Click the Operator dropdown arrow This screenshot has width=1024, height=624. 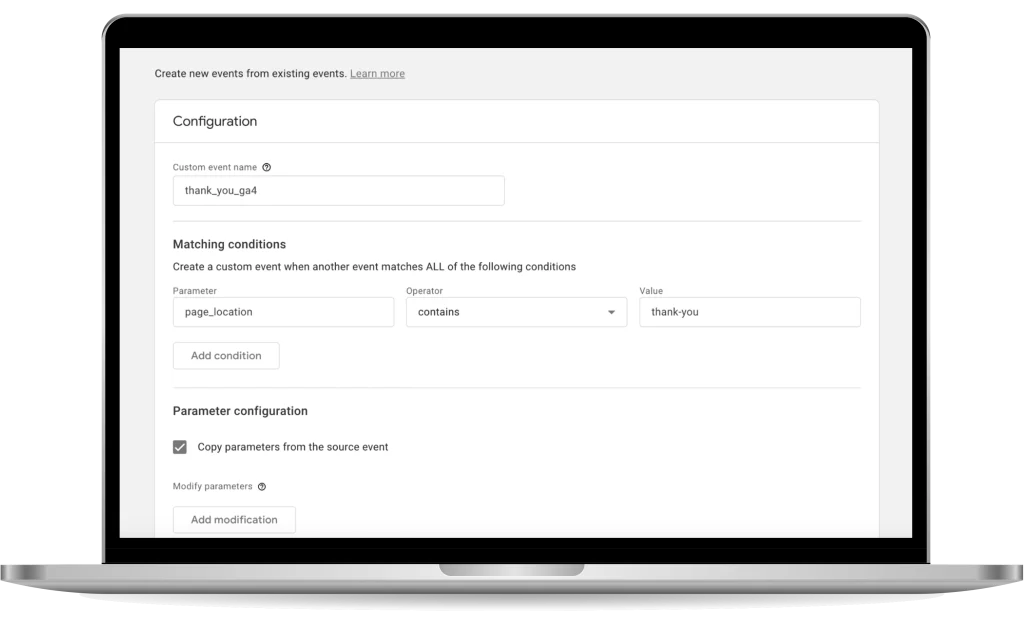pos(611,312)
